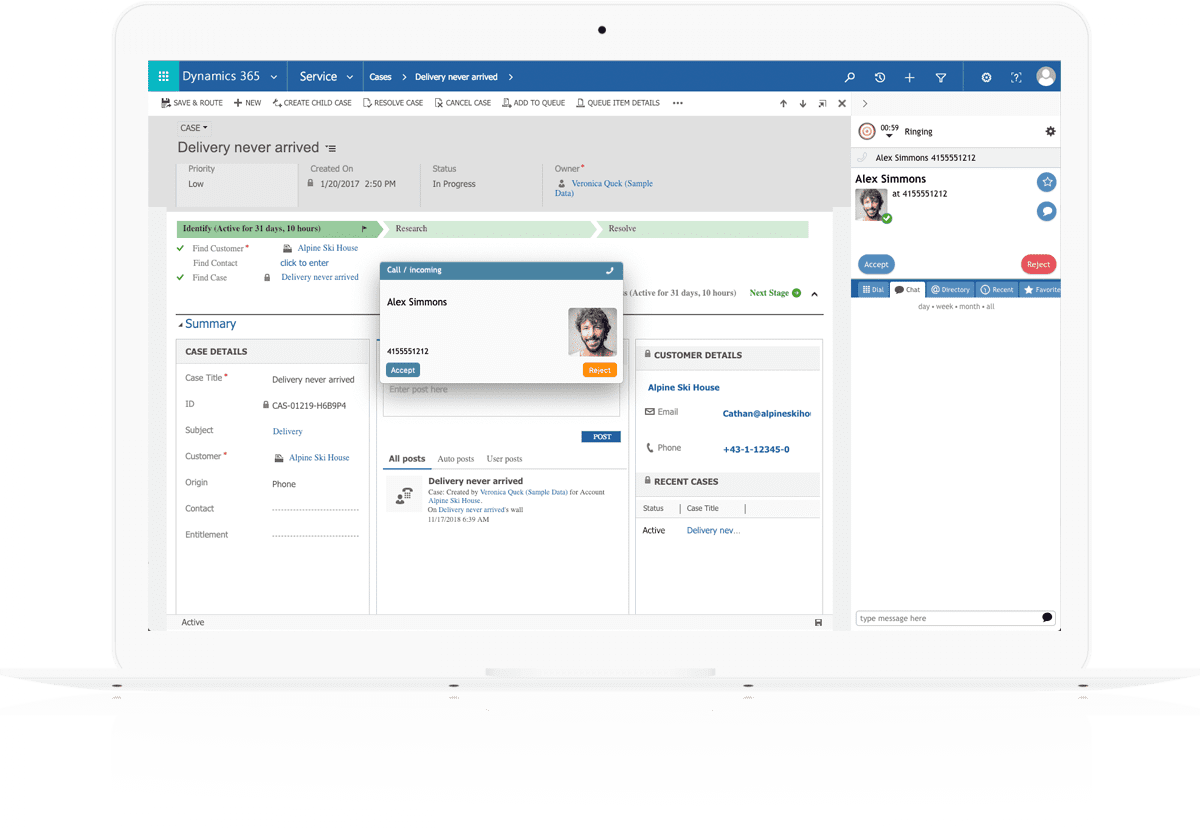Image resolution: width=1200 pixels, height=828 pixels.
Task: Go to previous record with up arrow
Action: 783,103
